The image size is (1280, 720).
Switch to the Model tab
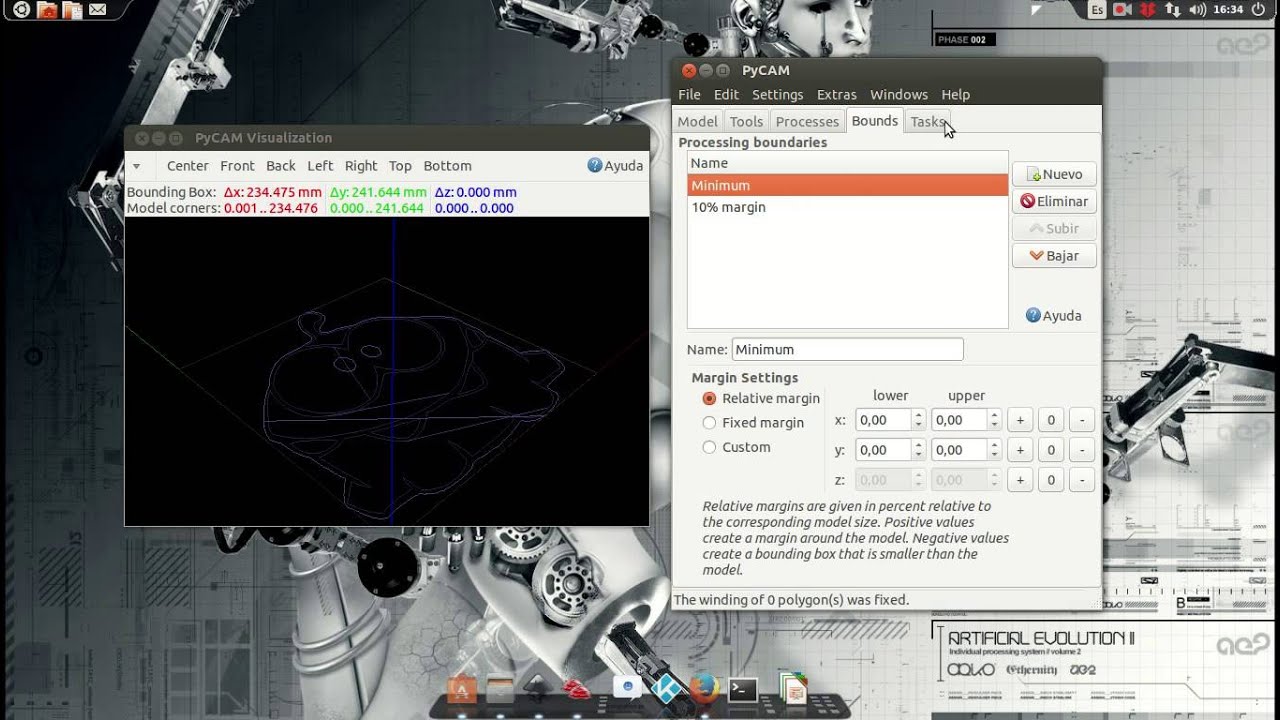tap(697, 121)
